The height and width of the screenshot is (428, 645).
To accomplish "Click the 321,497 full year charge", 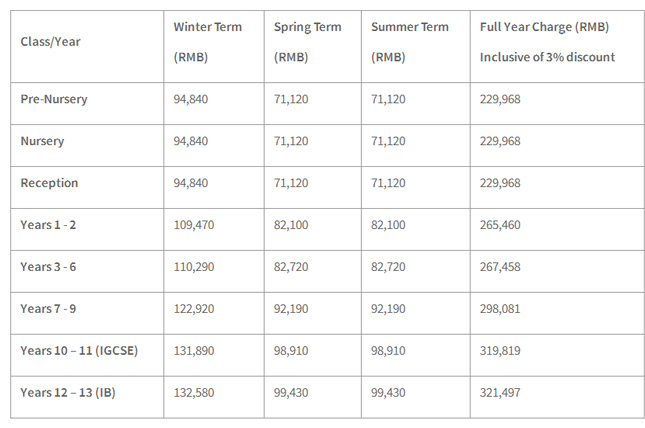I will [x=500, y=393].
